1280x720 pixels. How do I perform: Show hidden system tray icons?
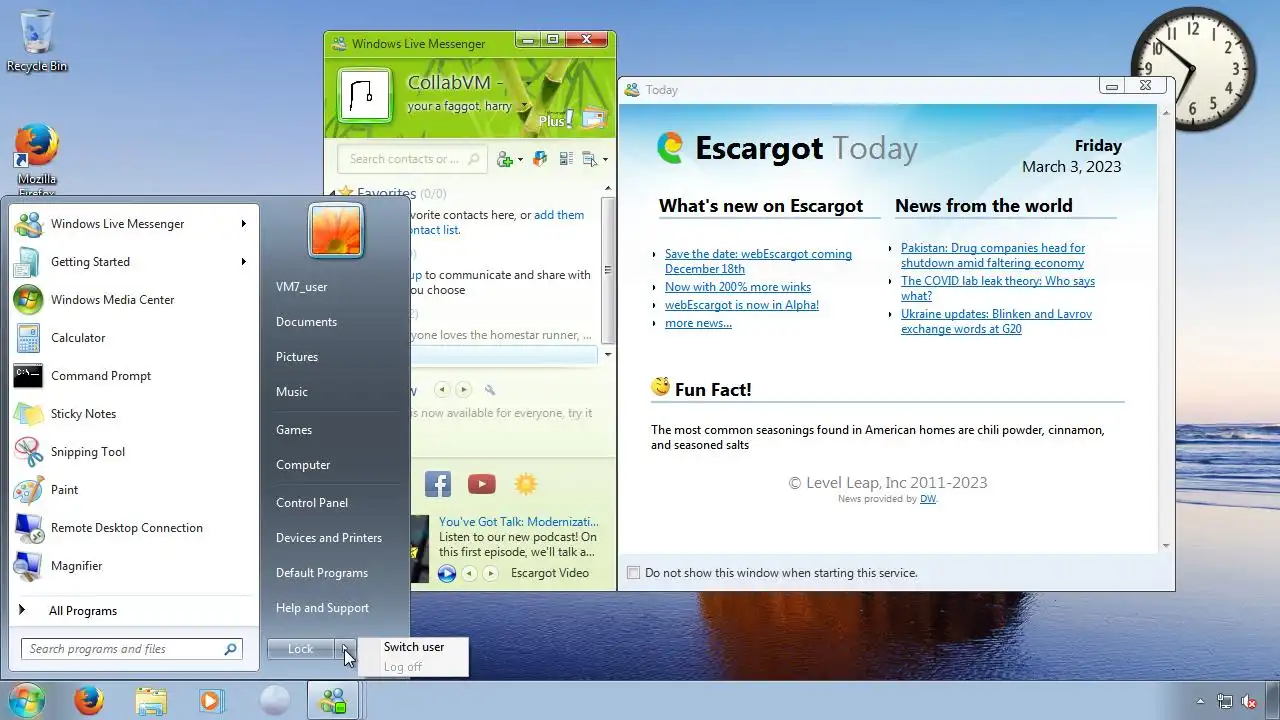(1200, 702)
